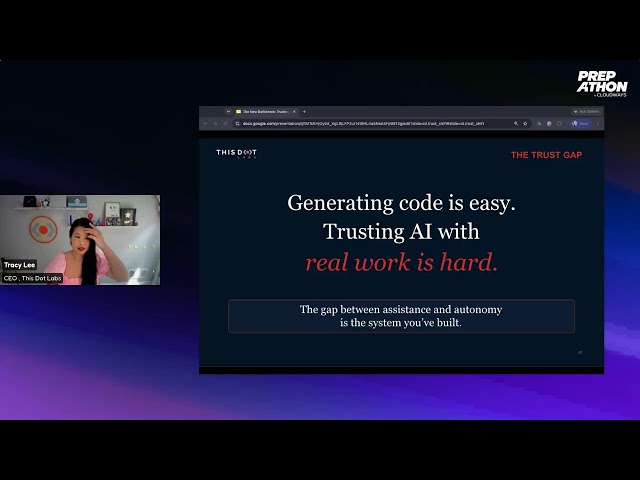Click the 'Tracy Lee' name label

(19, 265)
